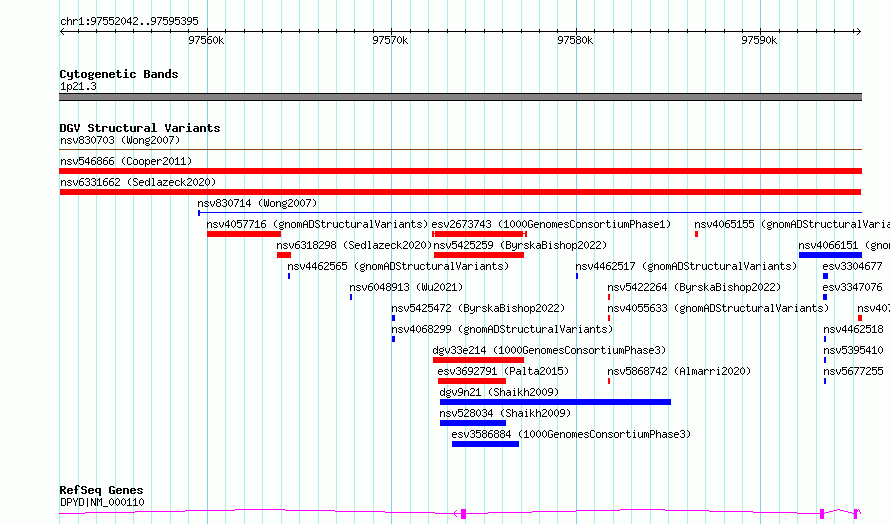Click the red bar under nsv4057716
890x524 pixels.
point(244,234)
